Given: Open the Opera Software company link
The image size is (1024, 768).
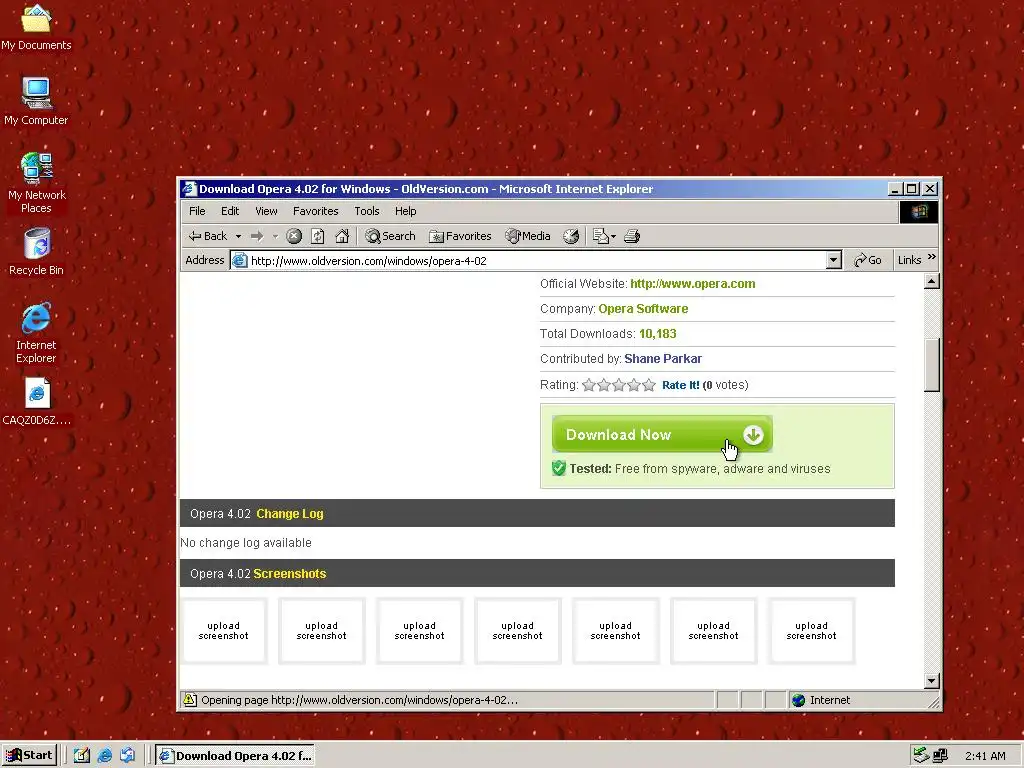Looking at the screenshot, I should [643, 308].
